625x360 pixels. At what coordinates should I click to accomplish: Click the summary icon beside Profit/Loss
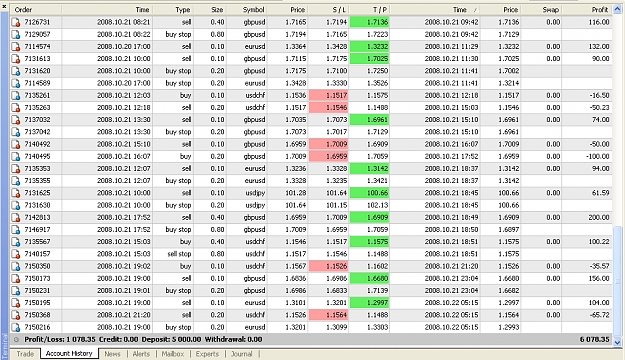tap(16, 340)
